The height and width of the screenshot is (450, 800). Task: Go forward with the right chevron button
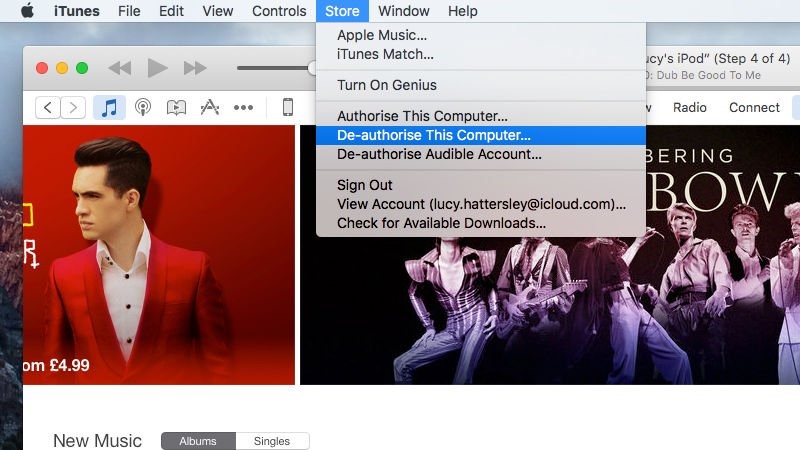(x=73, y=107)
